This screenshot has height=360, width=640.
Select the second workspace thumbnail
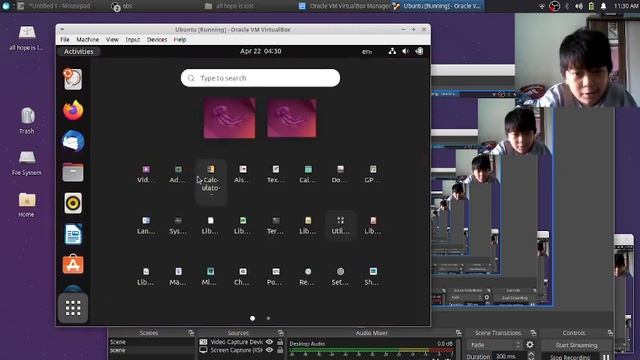click(x=291, y=118)
